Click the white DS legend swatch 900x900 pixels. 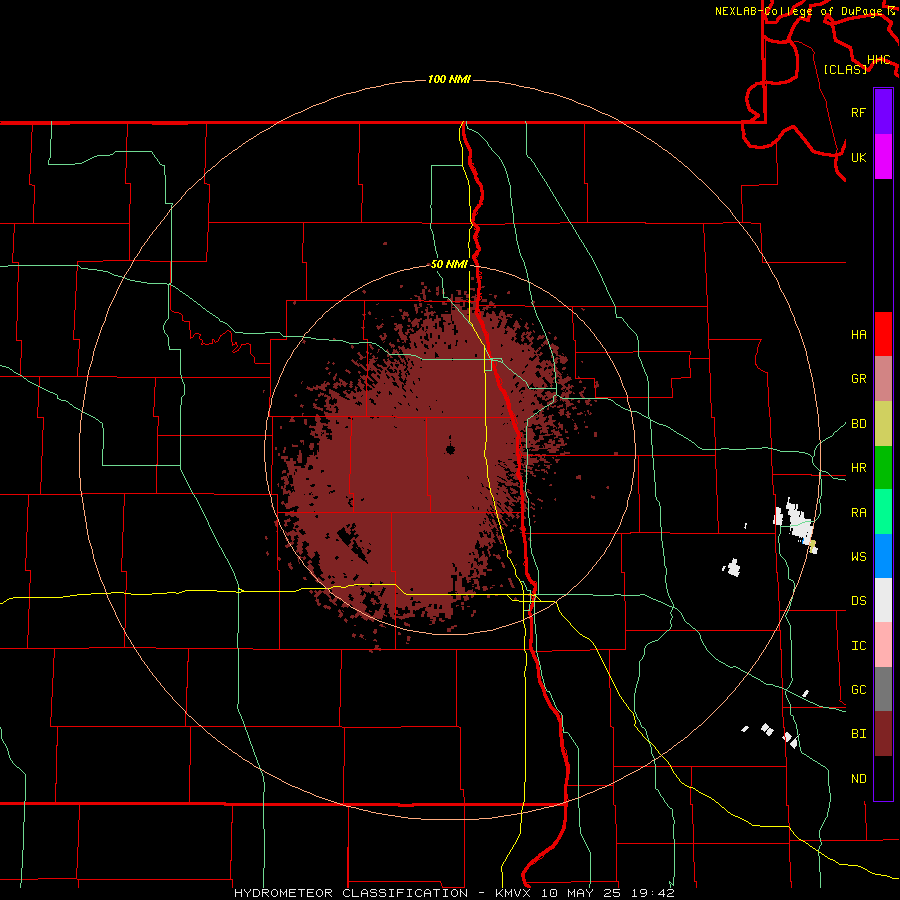point(883,600)
